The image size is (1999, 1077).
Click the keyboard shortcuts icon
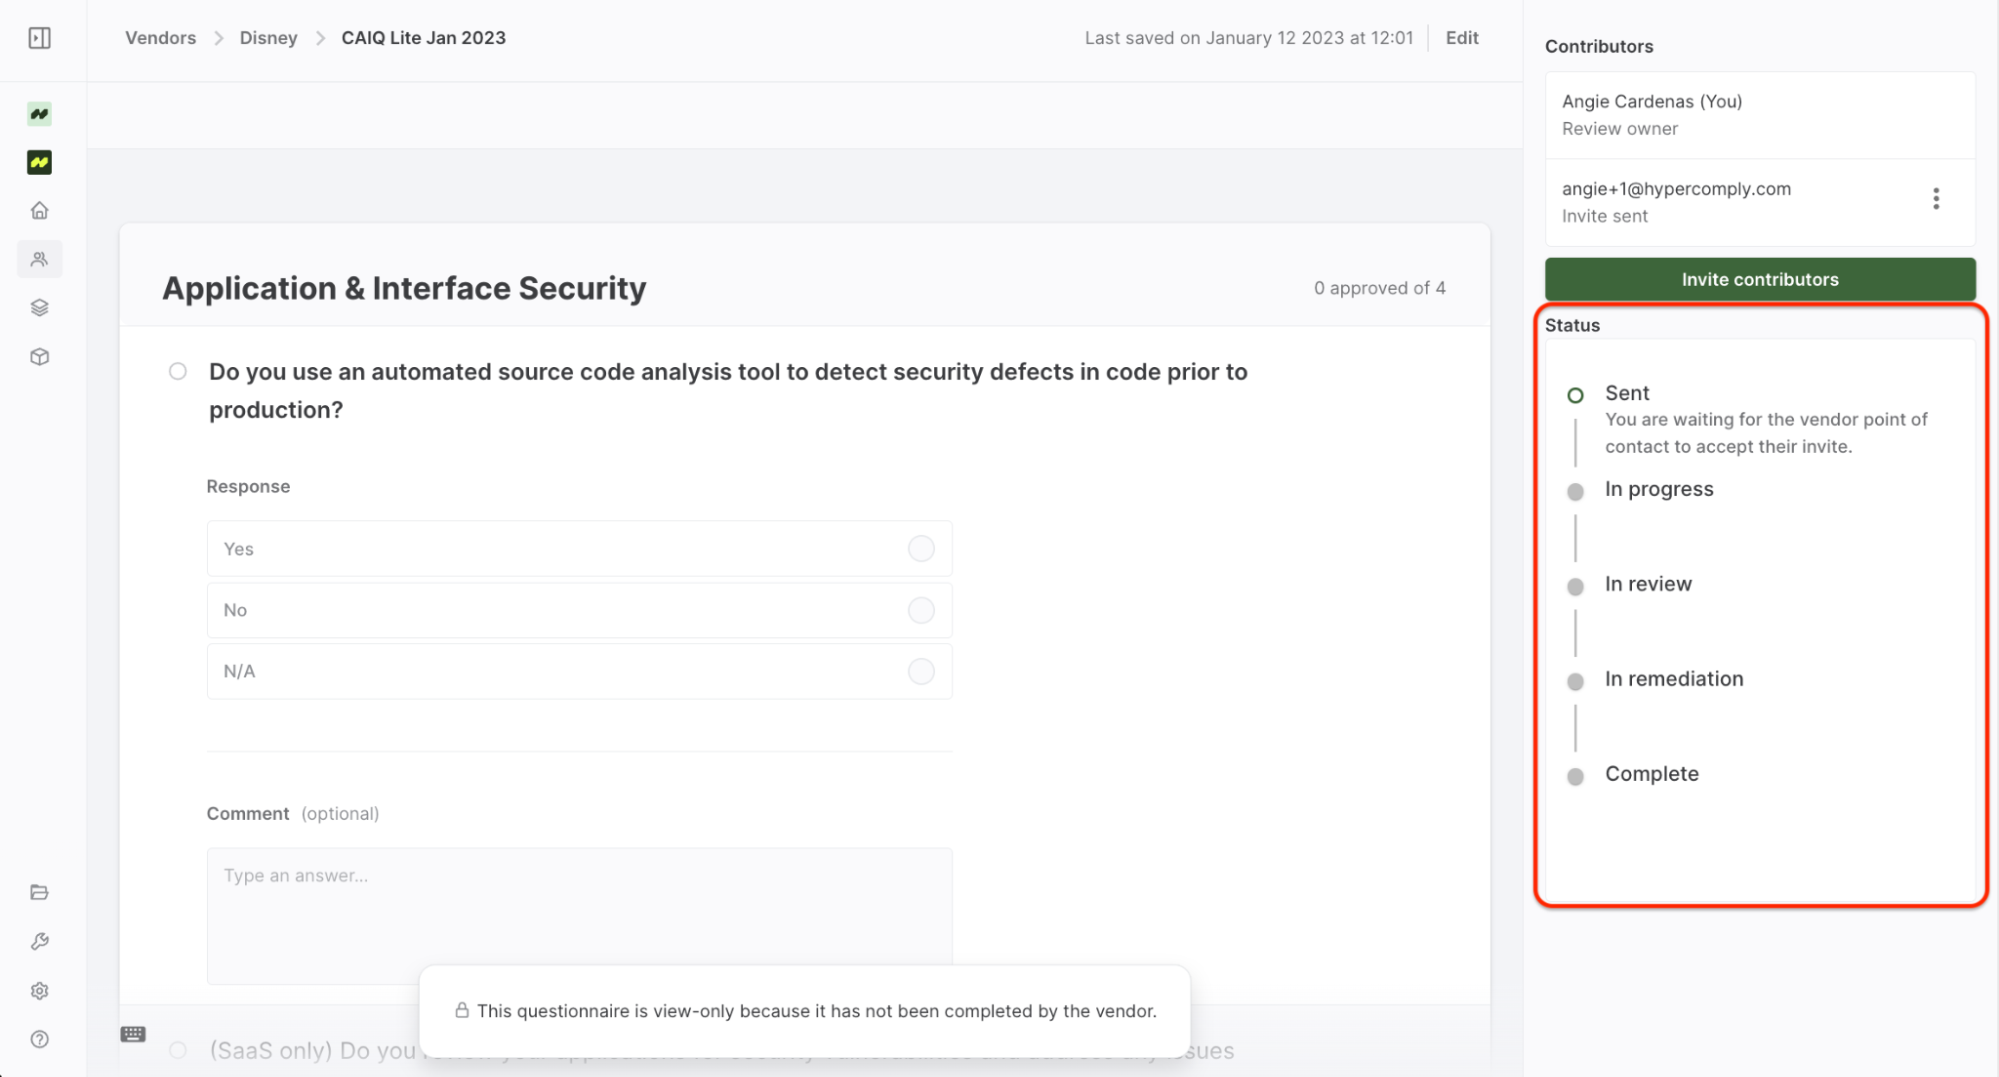133,1034
